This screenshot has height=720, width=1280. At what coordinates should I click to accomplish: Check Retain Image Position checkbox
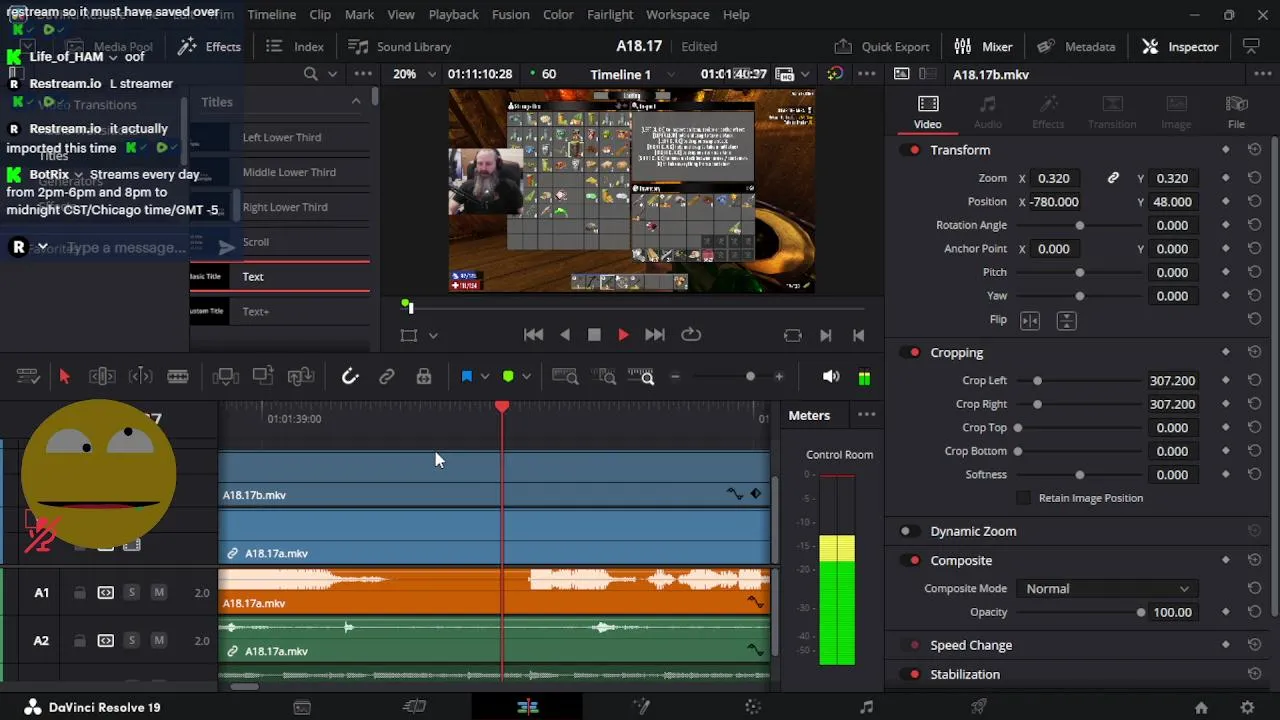tap(1023, 498)
